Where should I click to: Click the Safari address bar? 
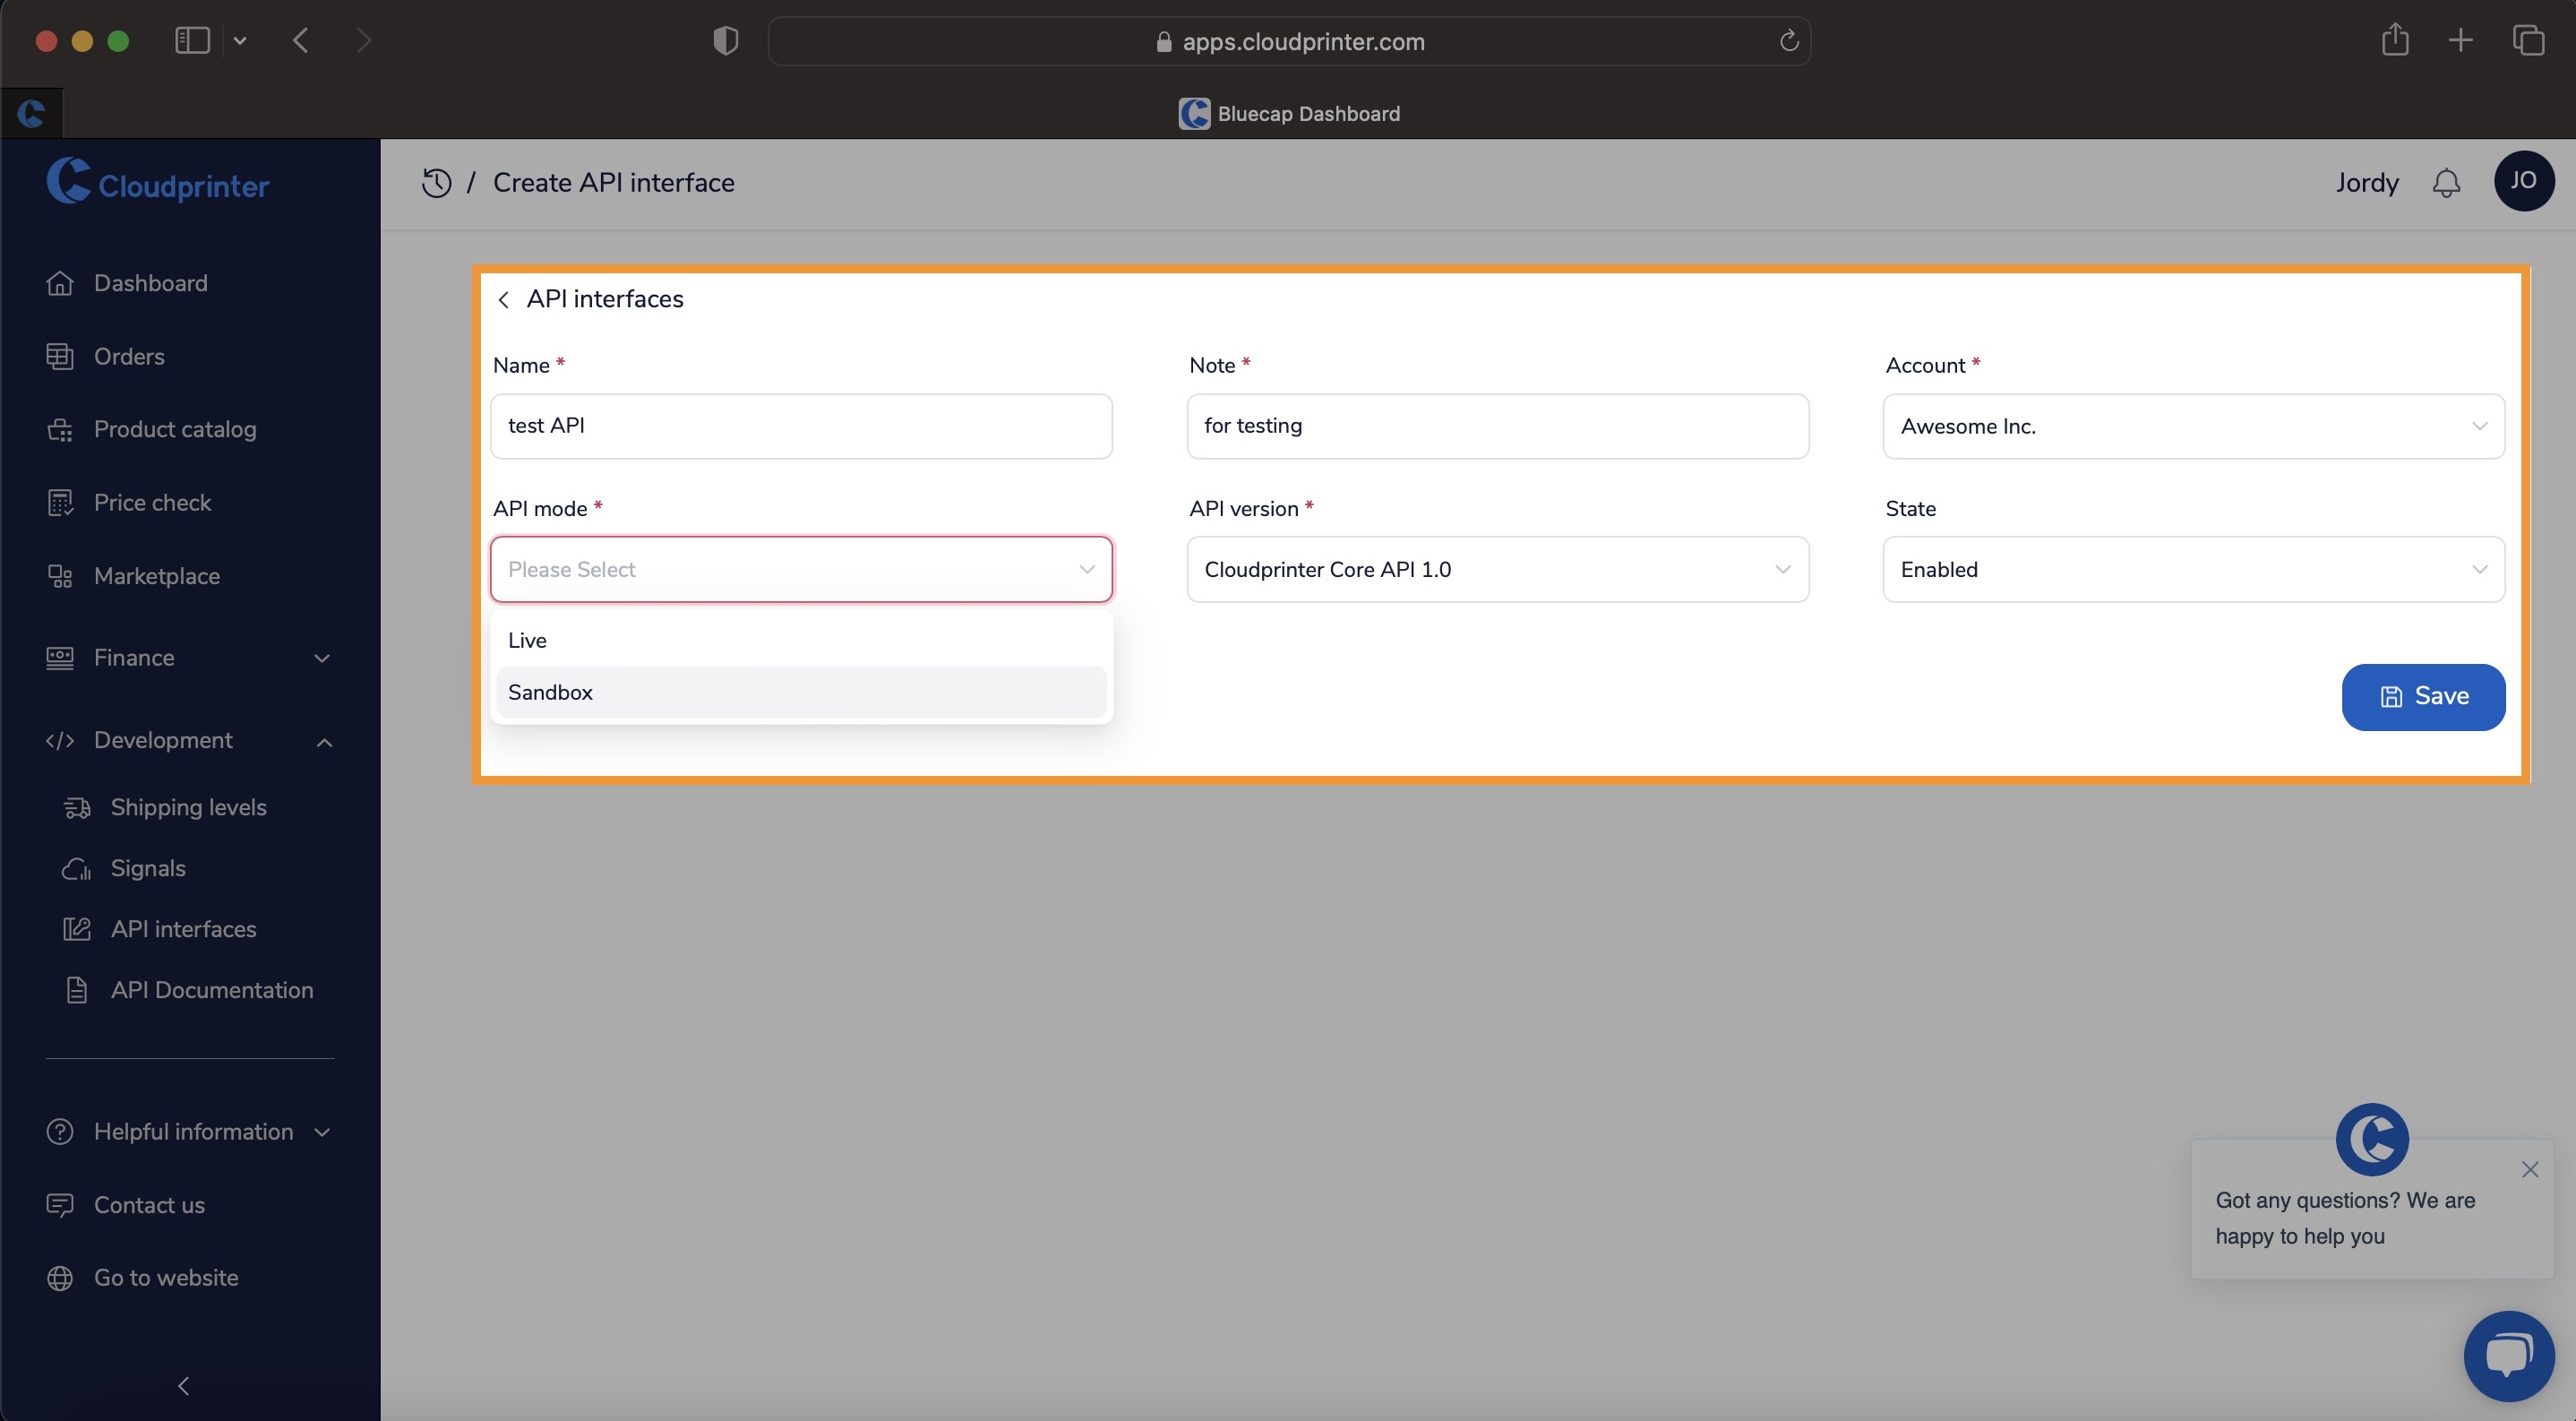(x=1289, y=41)
